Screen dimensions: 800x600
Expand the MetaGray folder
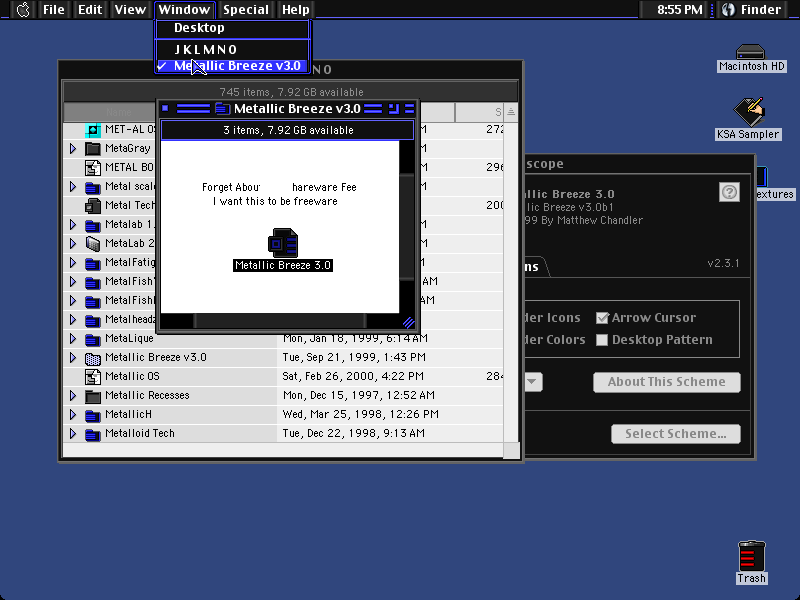coord(72,148)
